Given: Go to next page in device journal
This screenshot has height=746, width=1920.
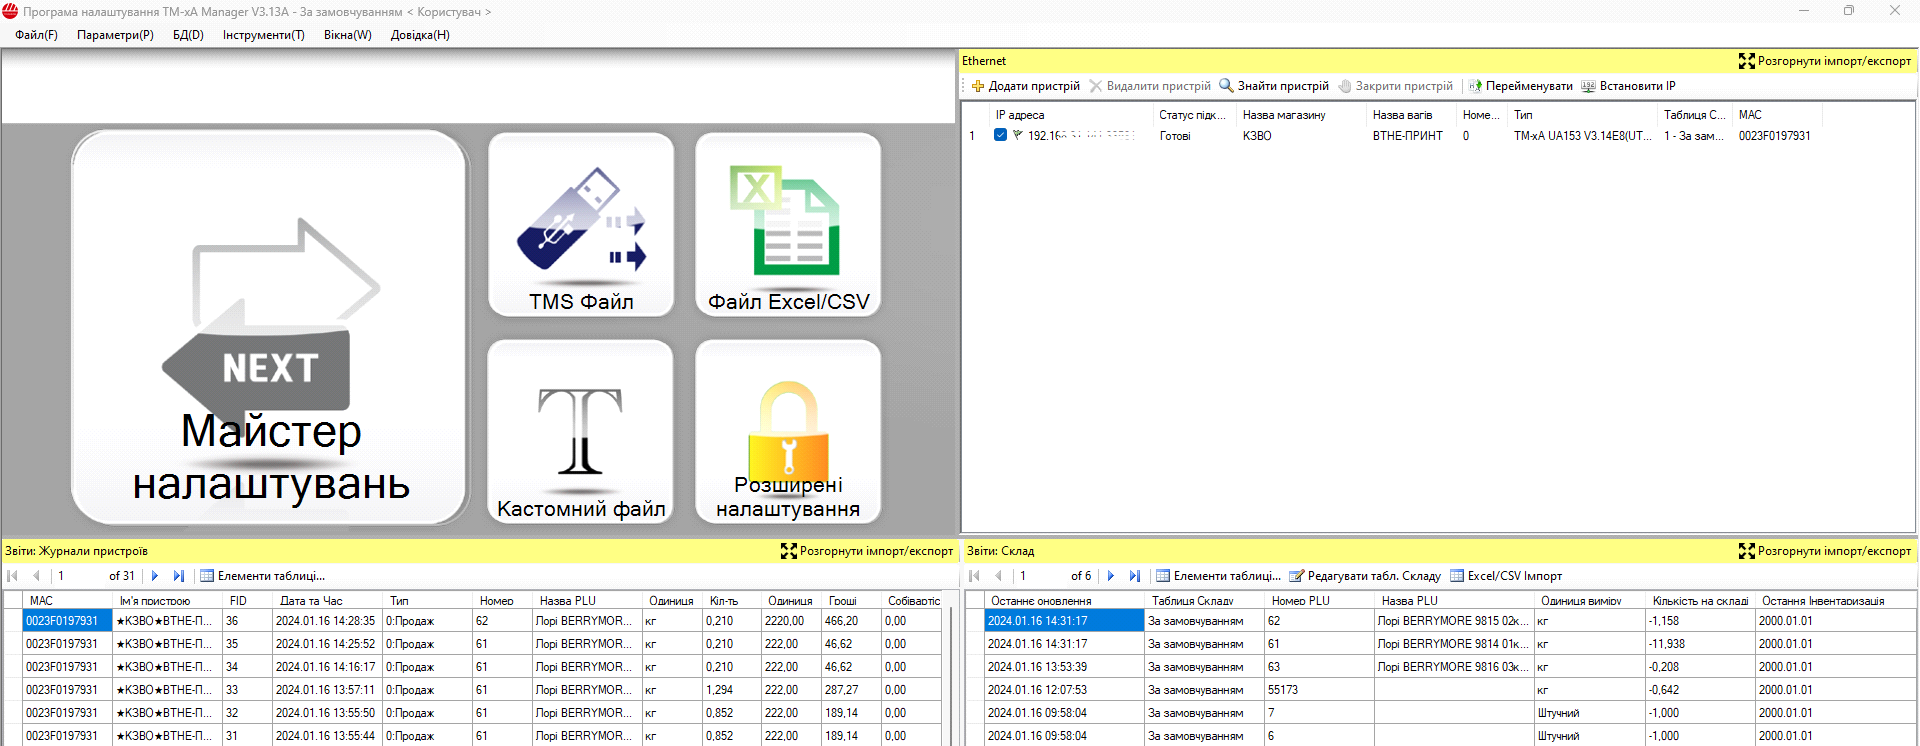Looking at the screenshot, I should (x=155, y=576).
